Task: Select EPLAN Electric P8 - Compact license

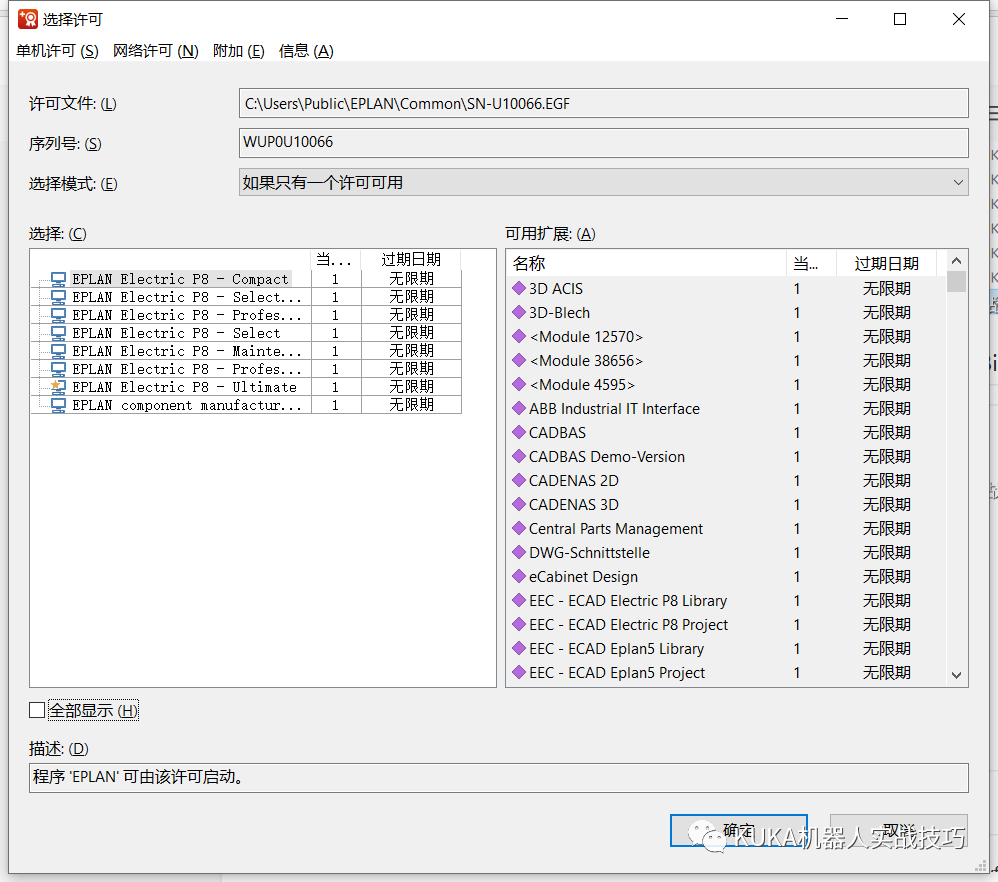Action: coord(180,279)
